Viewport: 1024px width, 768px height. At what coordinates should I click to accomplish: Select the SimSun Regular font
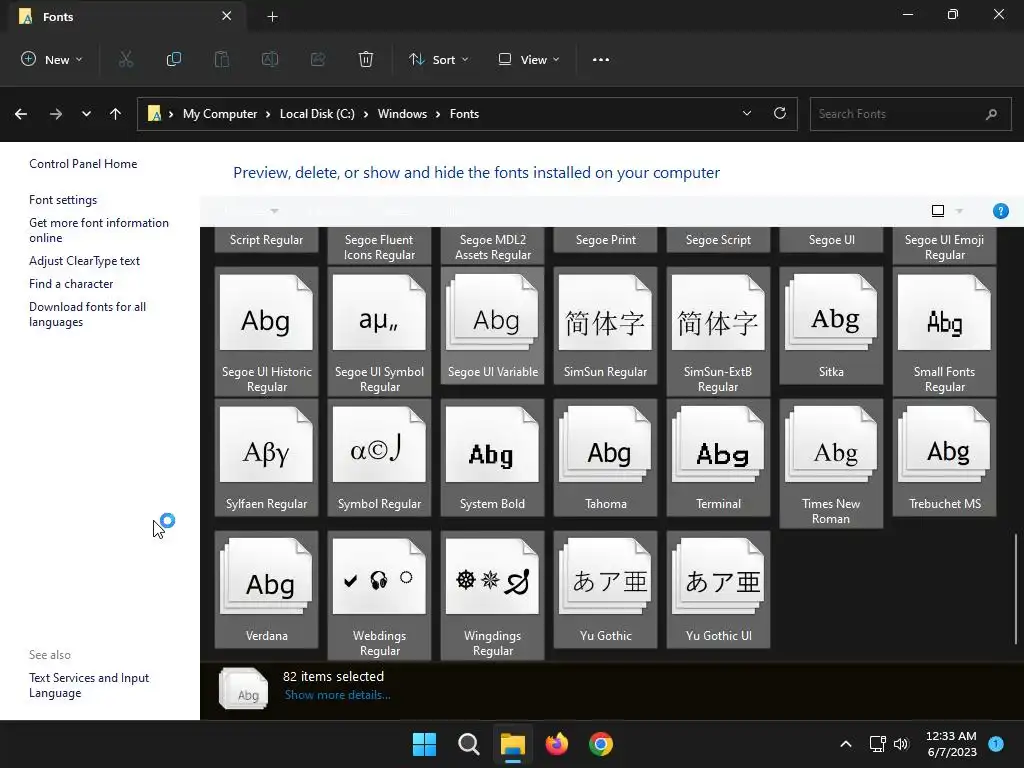(605, 325)
